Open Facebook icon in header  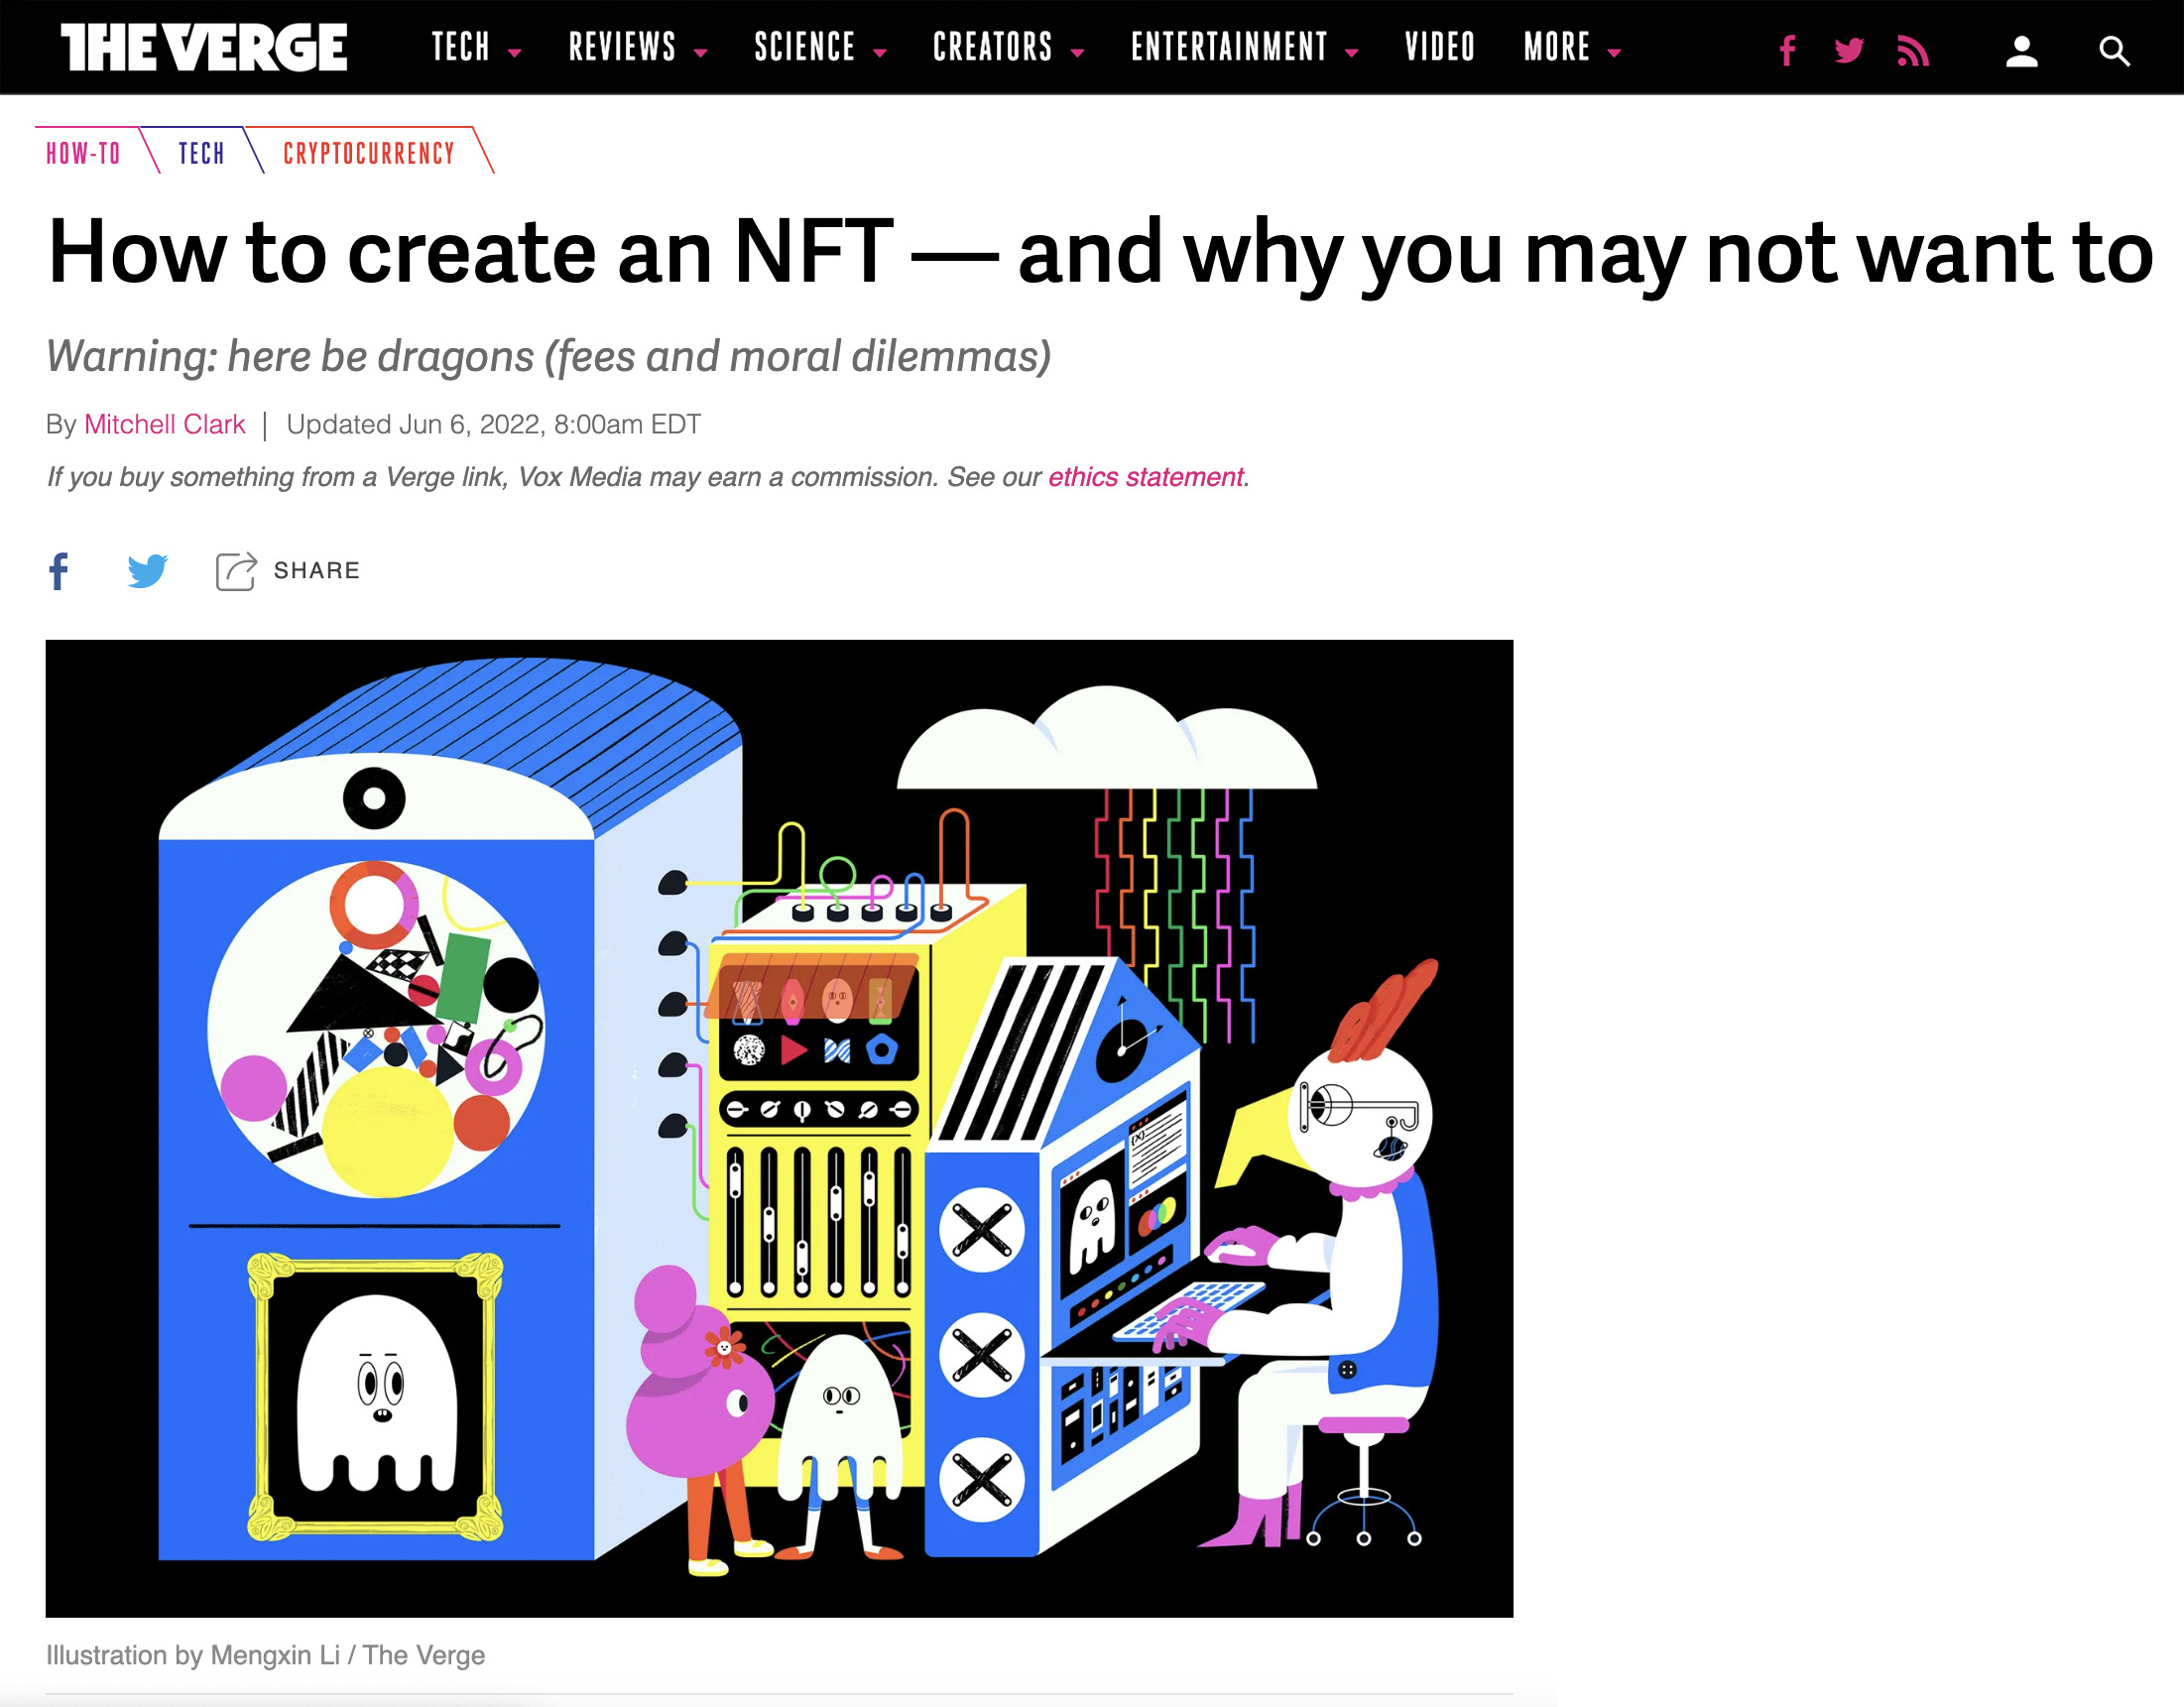tap(1787, 50)
